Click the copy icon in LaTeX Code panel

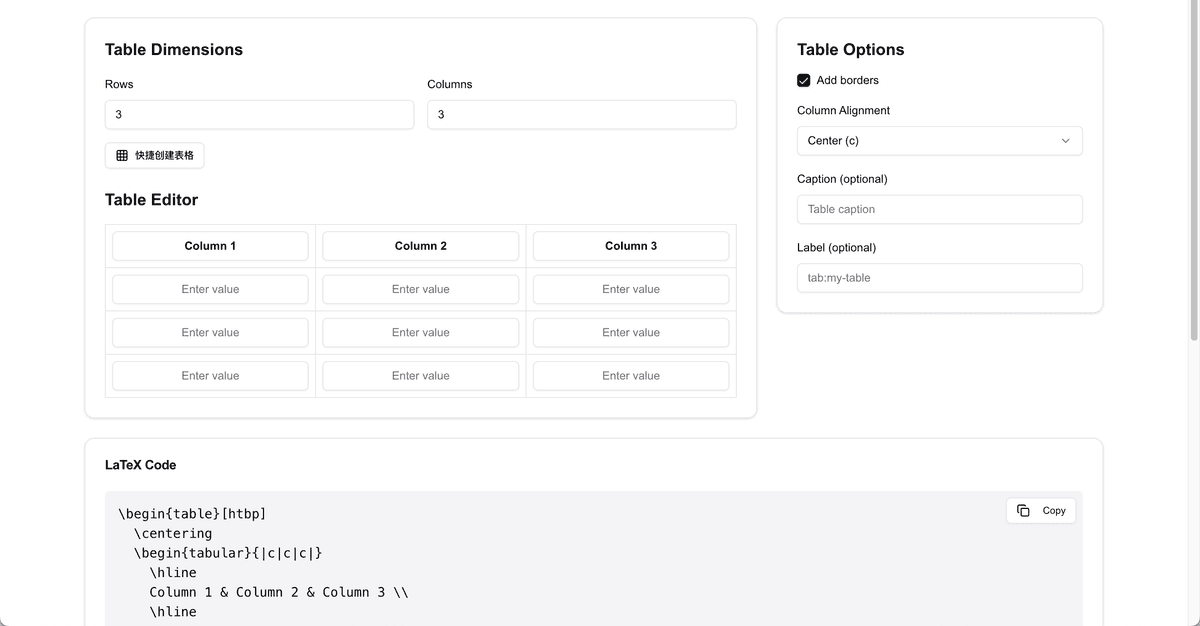pos(1023,510)
